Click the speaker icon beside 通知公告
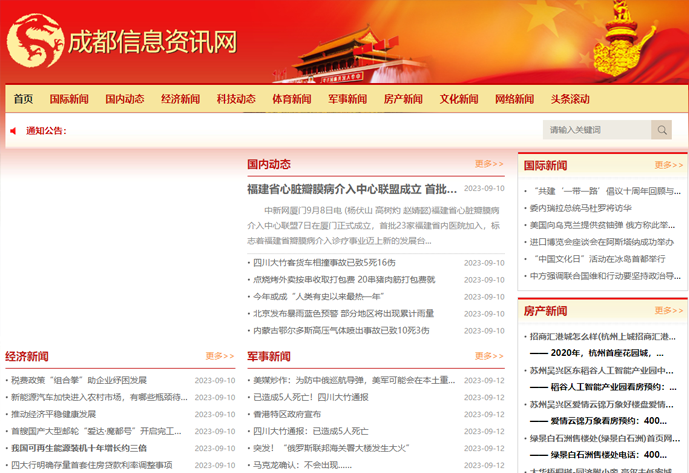 [13, 130]
